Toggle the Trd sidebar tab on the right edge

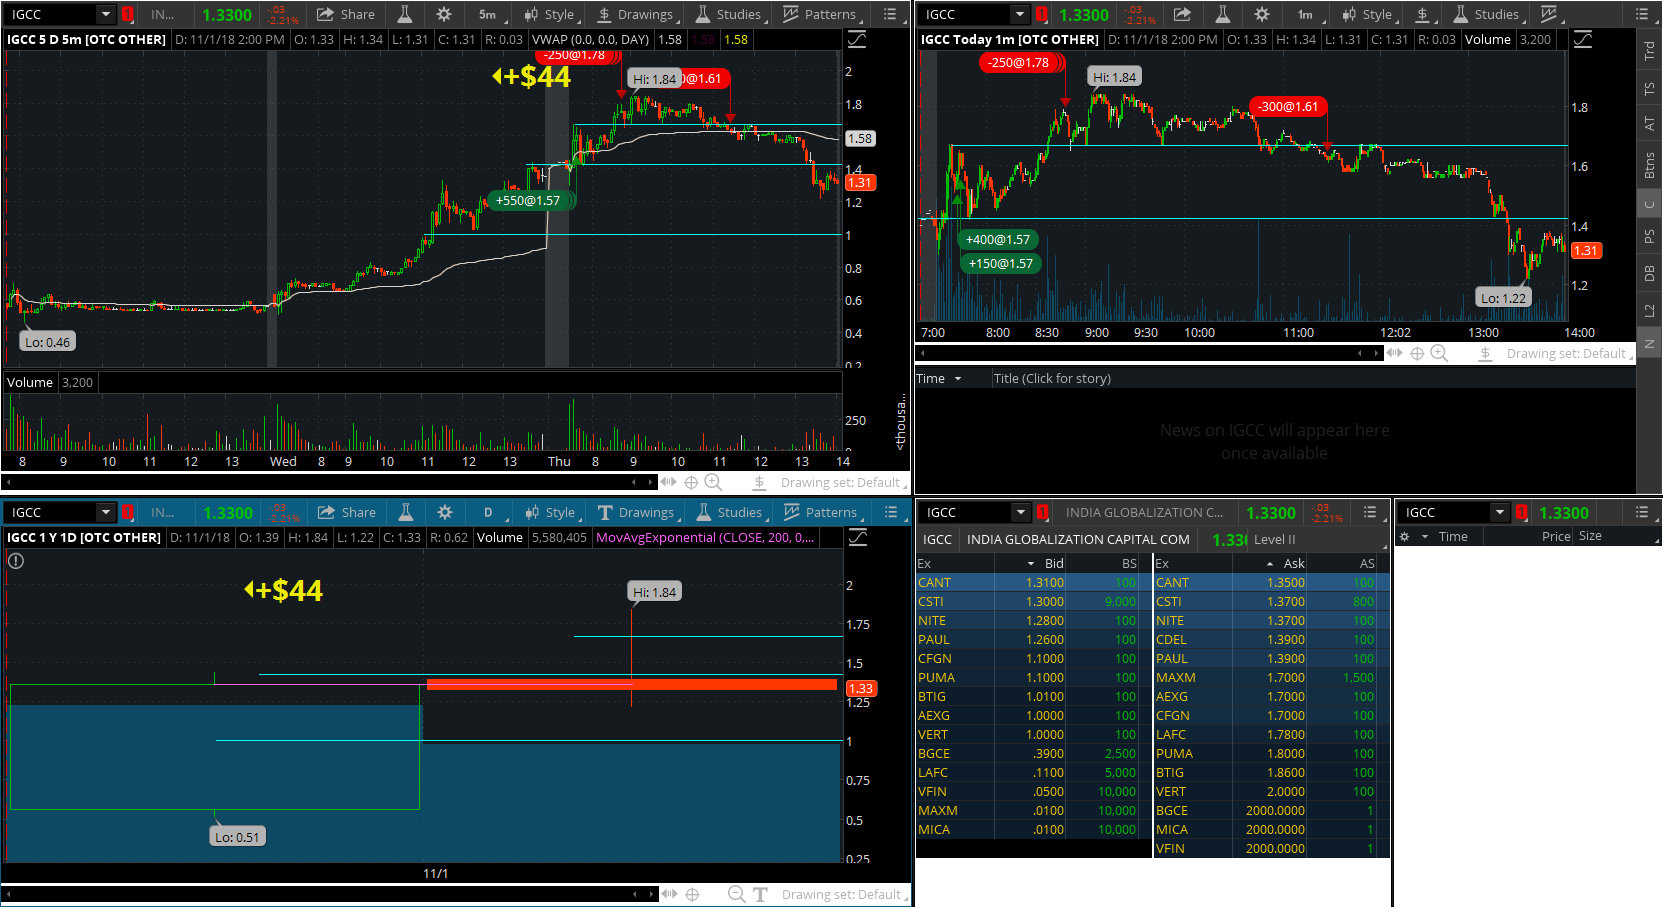click(x=1649, y=51)
